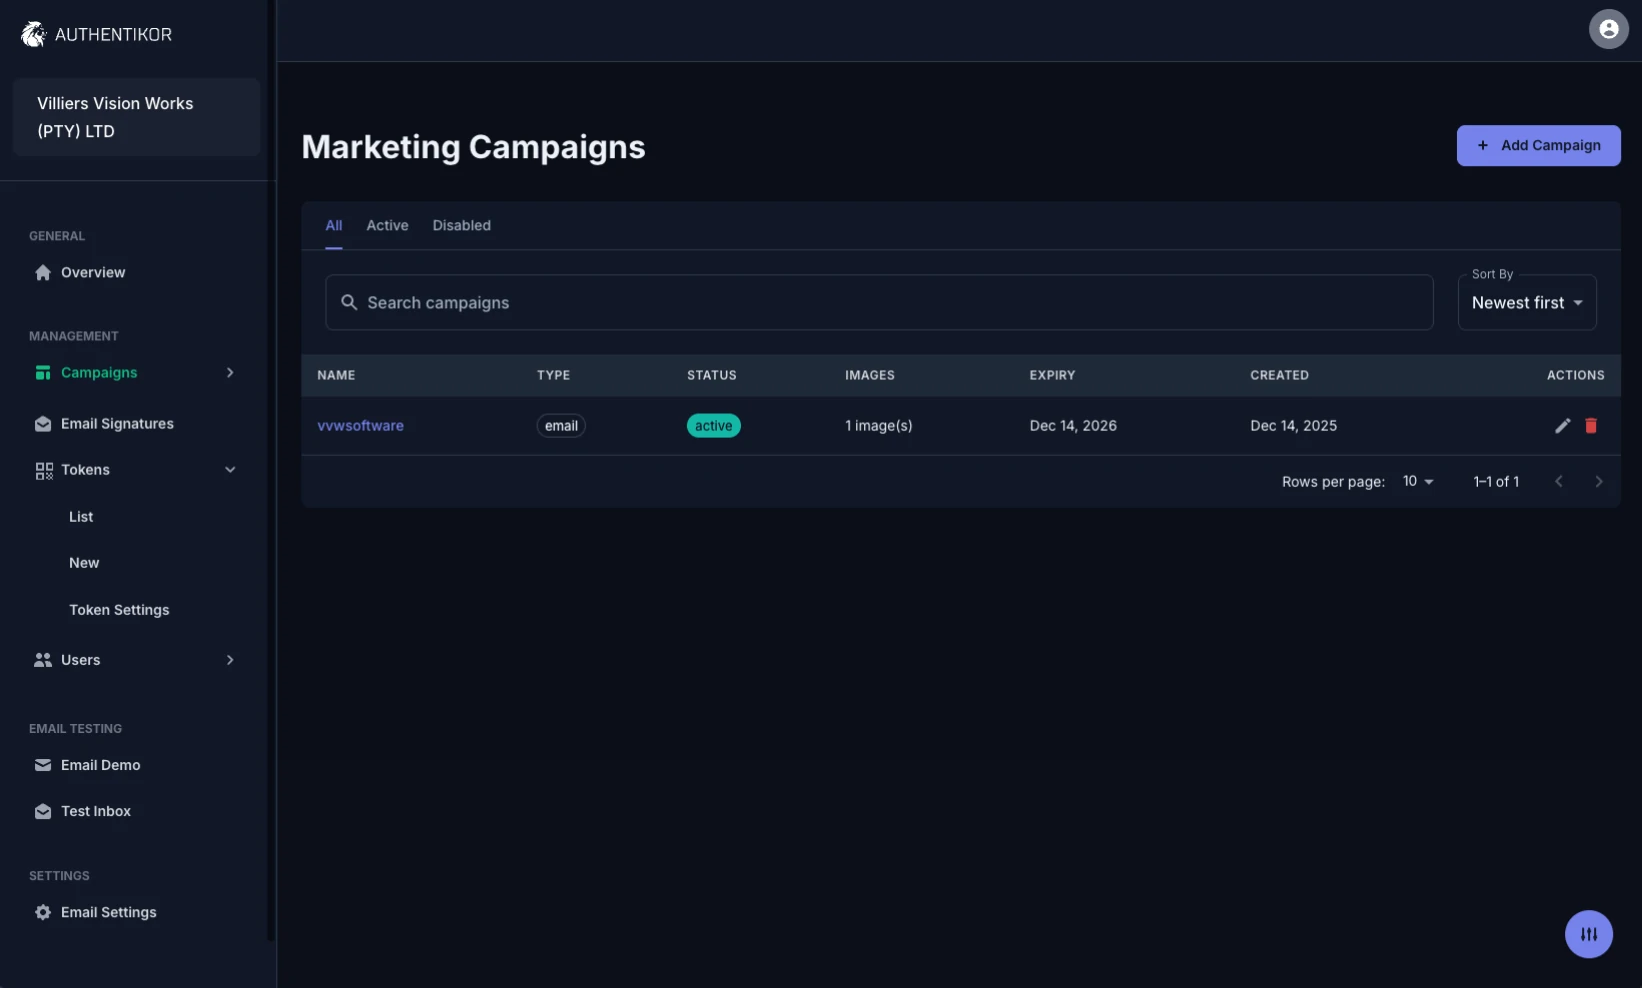Click the active status badge on vvwsoftware
Image resolution: width=1642 pixels, height=988 pixels.
(x=713, y=425)
